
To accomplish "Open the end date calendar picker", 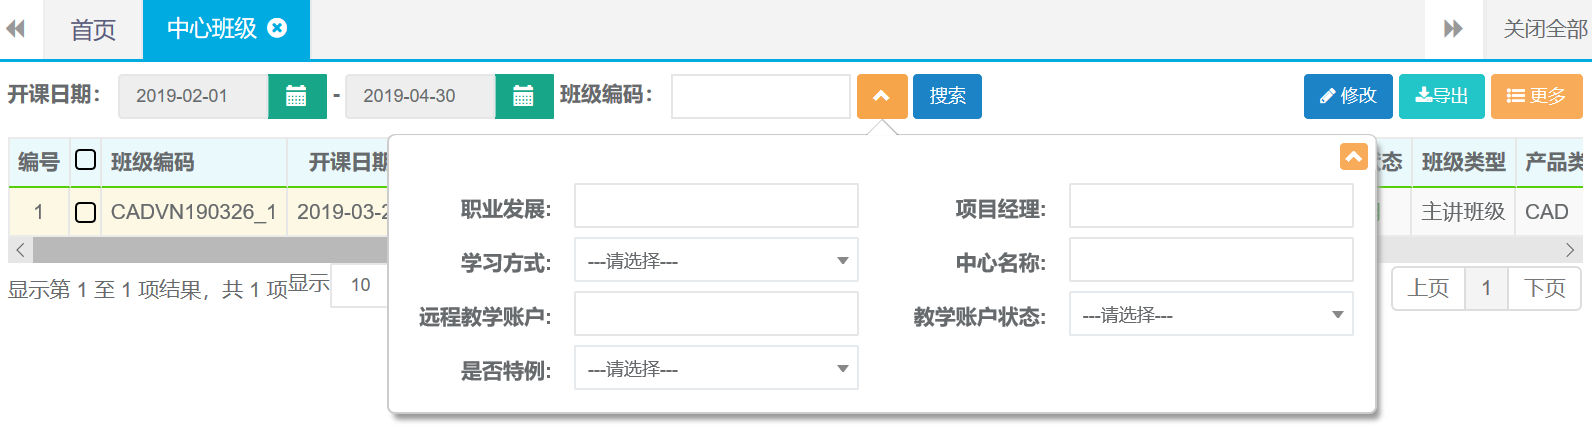I will click(523, 96).
